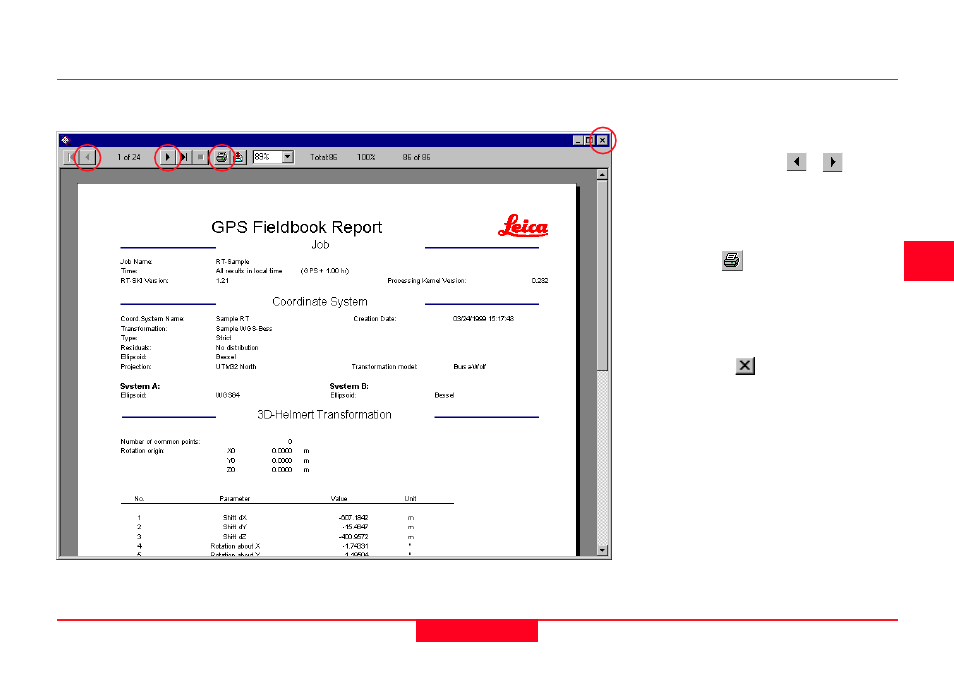954x673 pixels.
Task: Click the next page arrow in report toolbar
Action: tap(167, 157)
